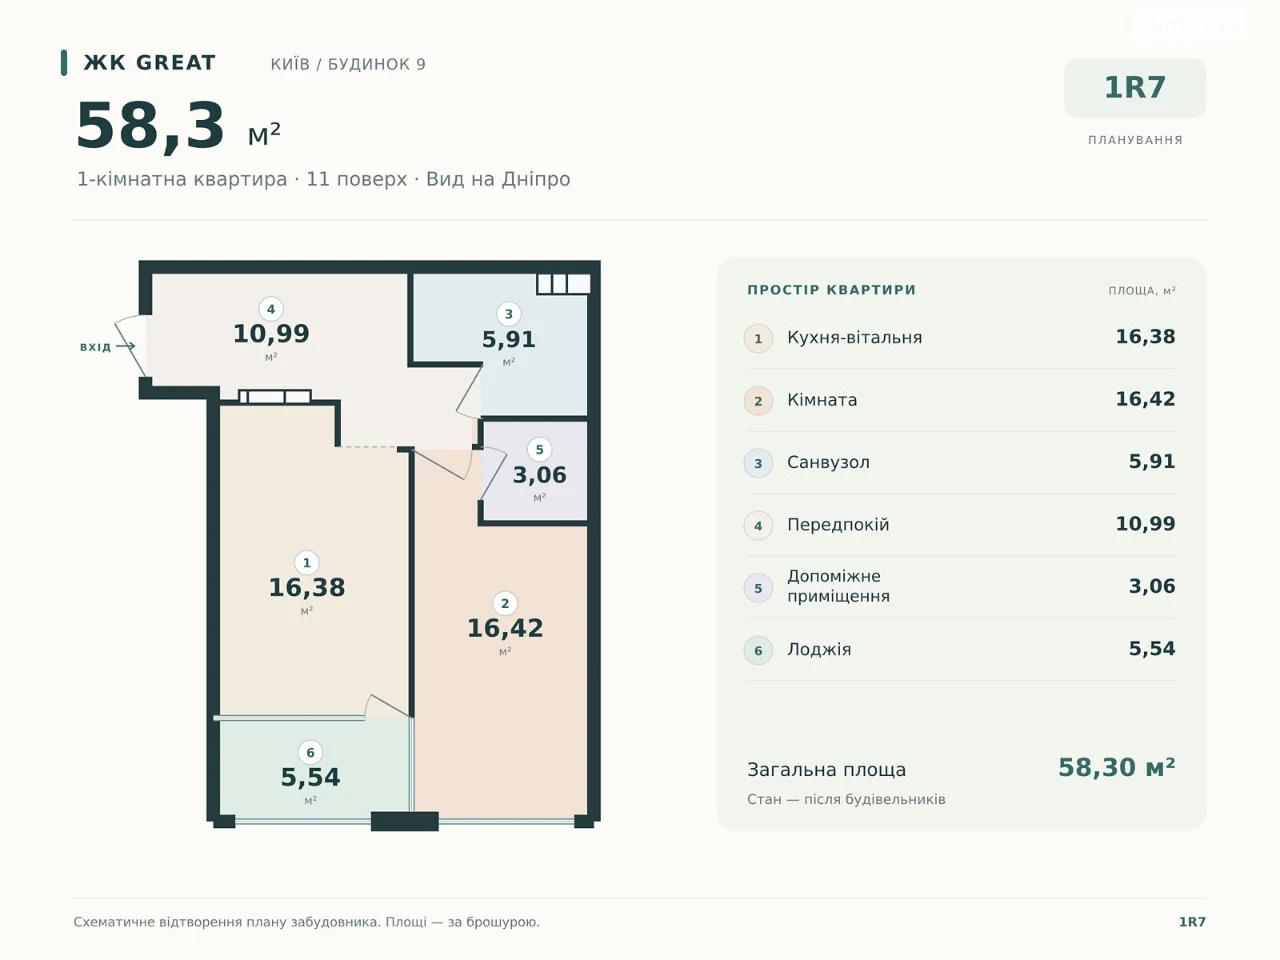This screenshot has height=960, width=1280.
Task: Click the 10,99 area value on plan
Action: [x=271, y=334]
